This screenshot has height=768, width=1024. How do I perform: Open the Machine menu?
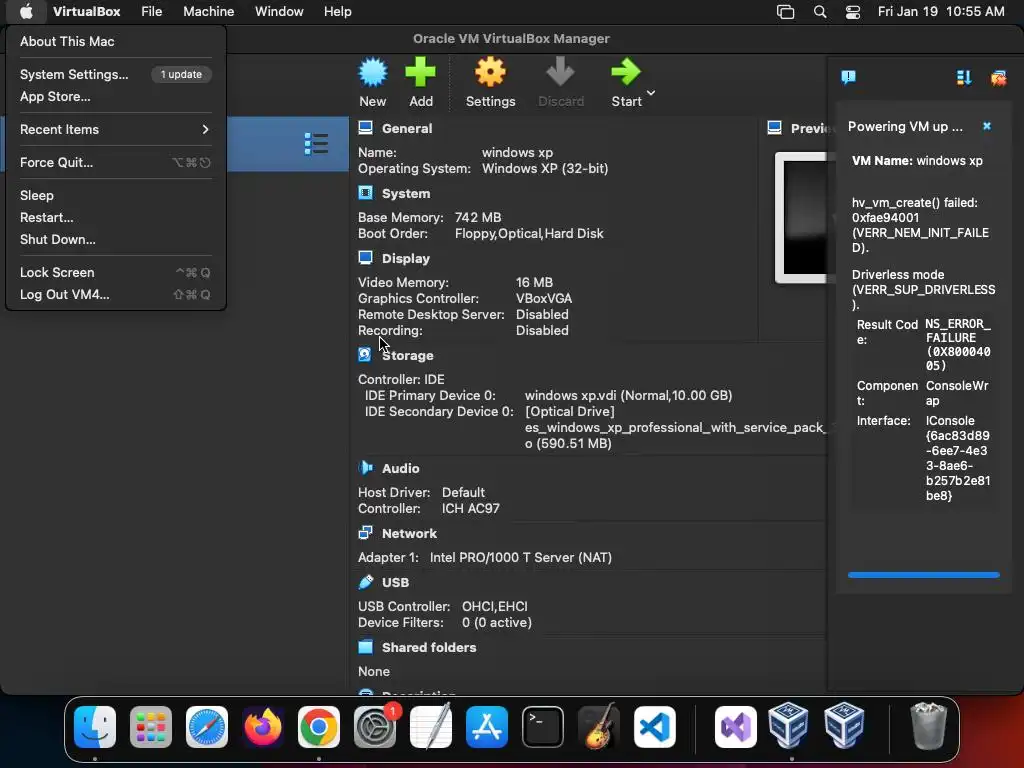tap(208, 11)
